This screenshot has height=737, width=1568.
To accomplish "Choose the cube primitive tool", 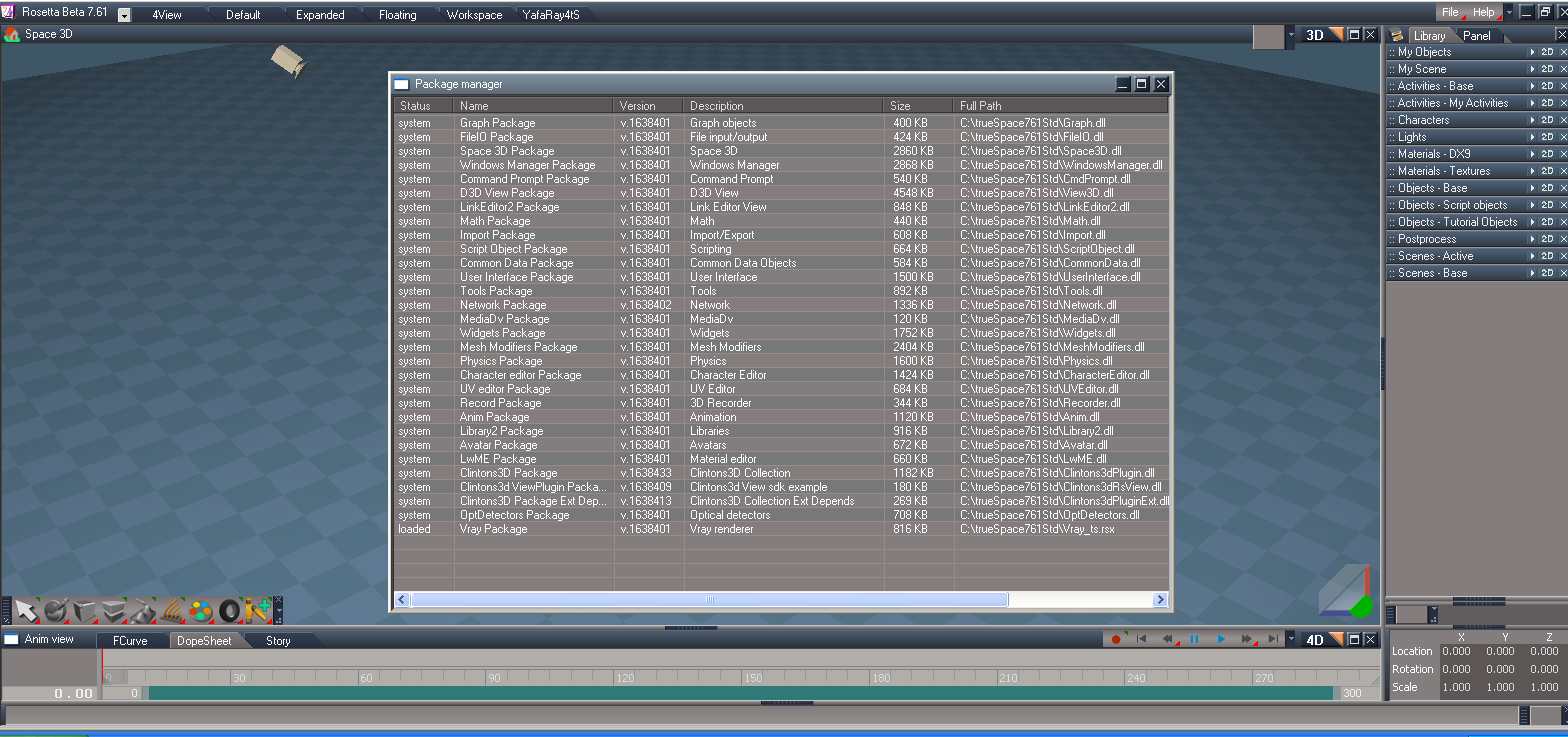I will tap(85, 610).
